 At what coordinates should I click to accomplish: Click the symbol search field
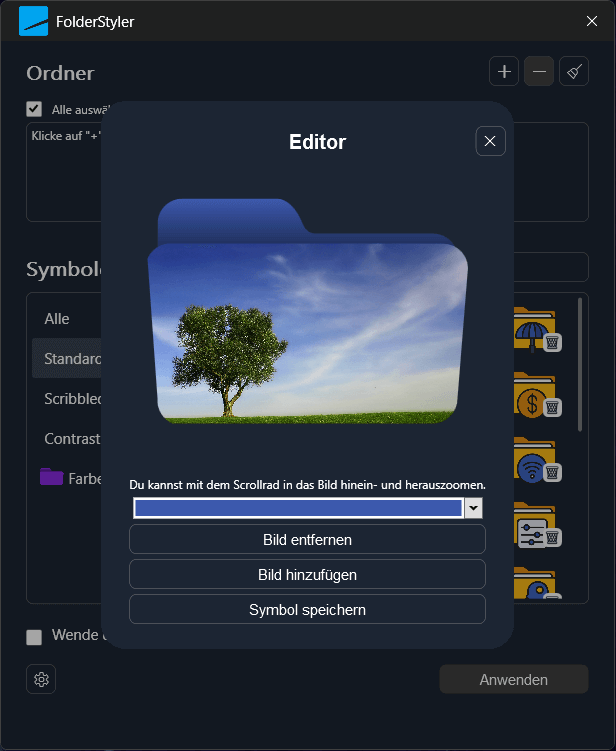point(551,267)
